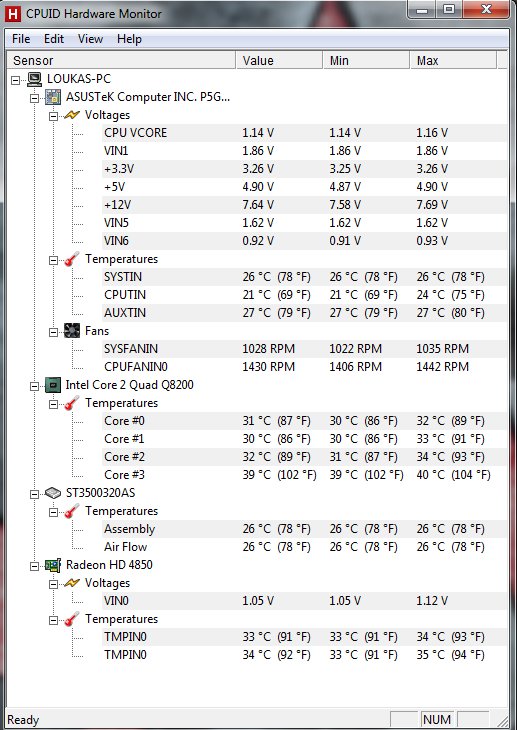Click the hard drive Temperatures thermometer icon
This screenshot has height=730, width=517.
[72, 511]
